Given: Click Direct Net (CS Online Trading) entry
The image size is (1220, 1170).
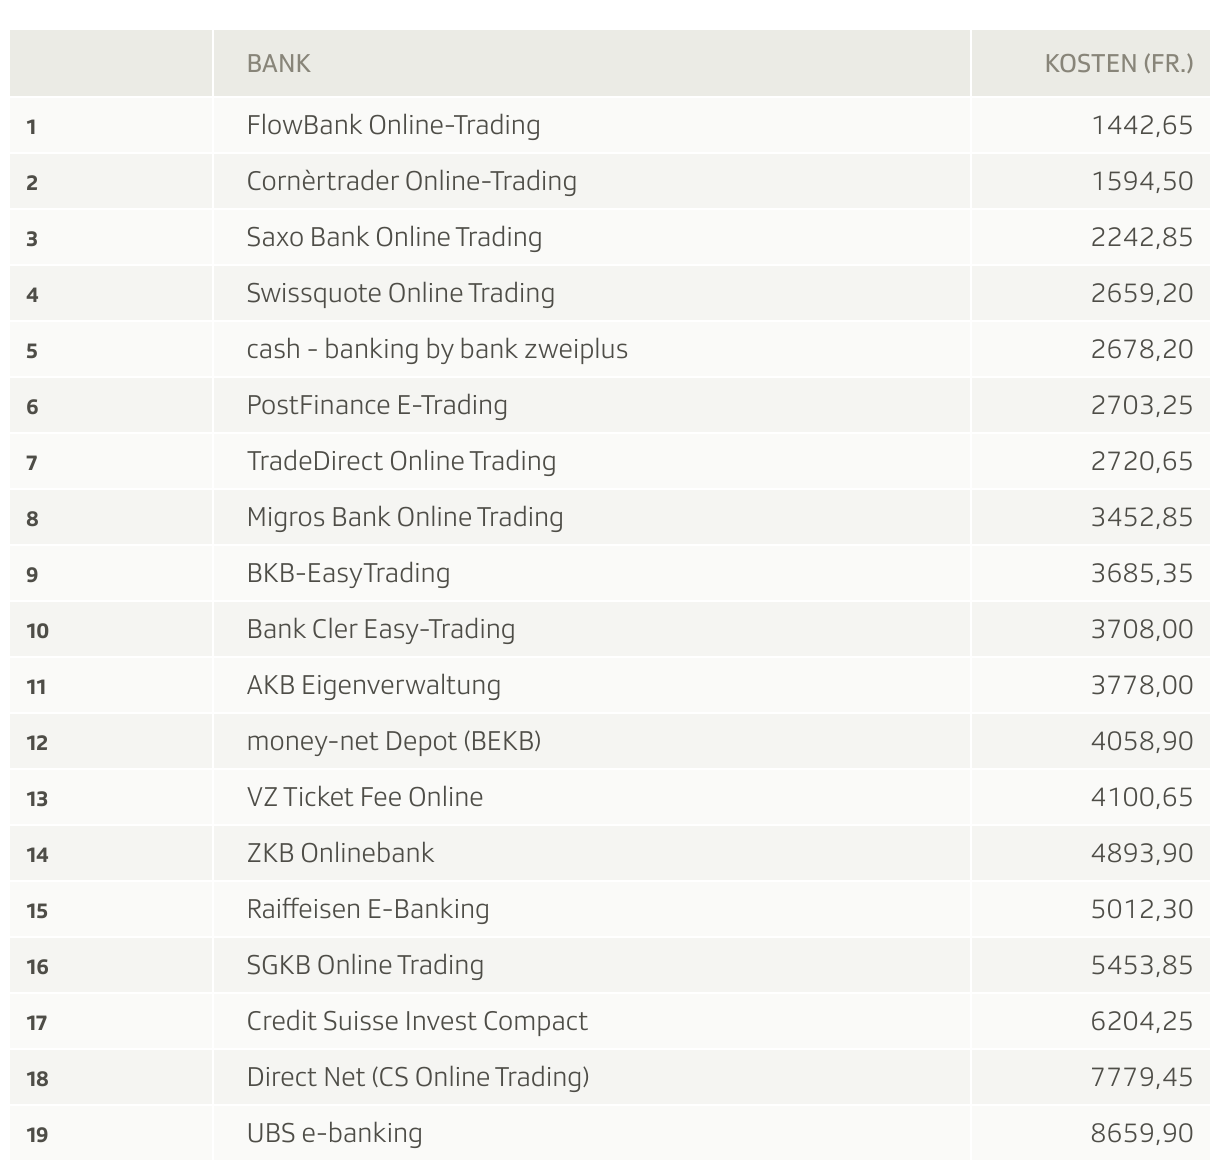Looking at the screenshot, I should tap(418, 1077).
